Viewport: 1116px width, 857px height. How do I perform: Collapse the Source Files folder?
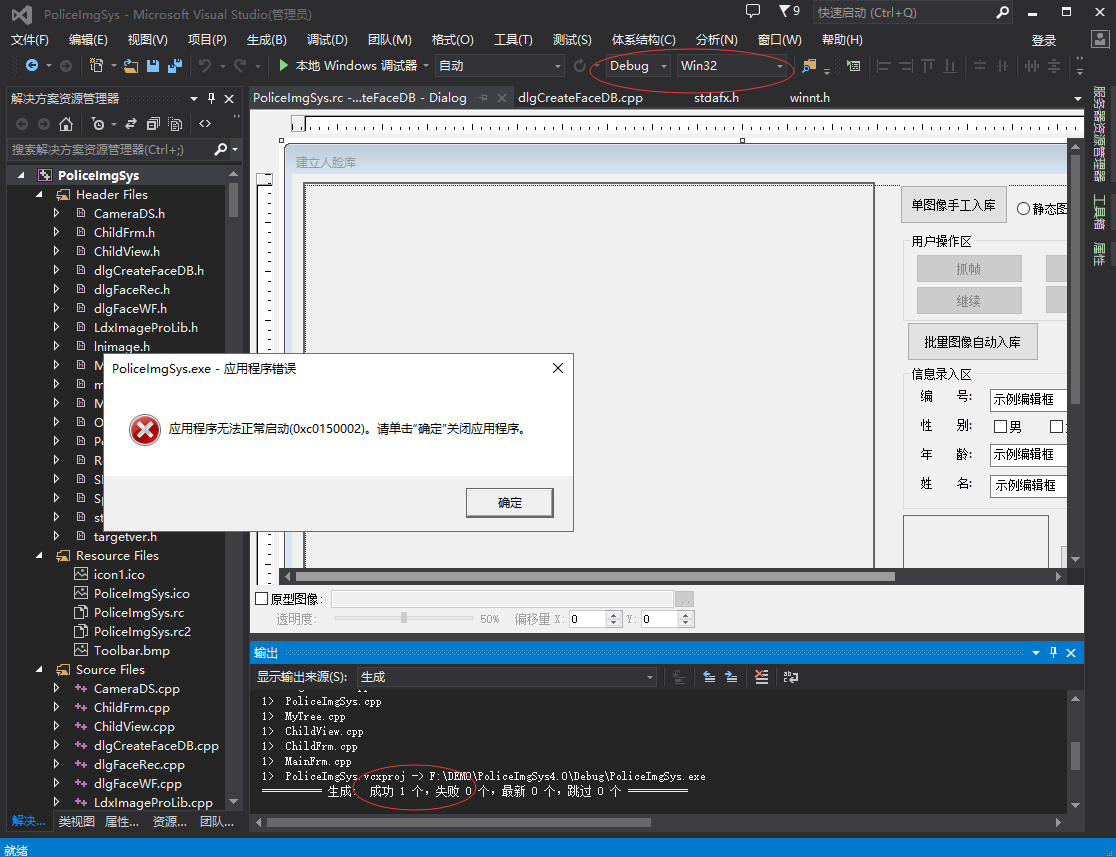point(39,670)
